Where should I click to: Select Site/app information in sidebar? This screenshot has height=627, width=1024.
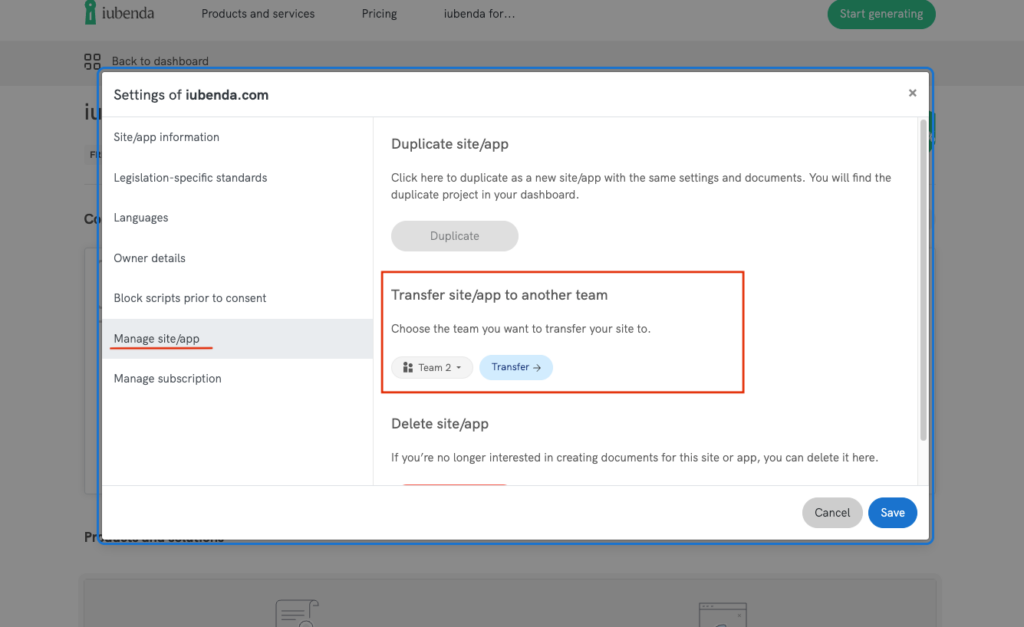pos(166,137)
